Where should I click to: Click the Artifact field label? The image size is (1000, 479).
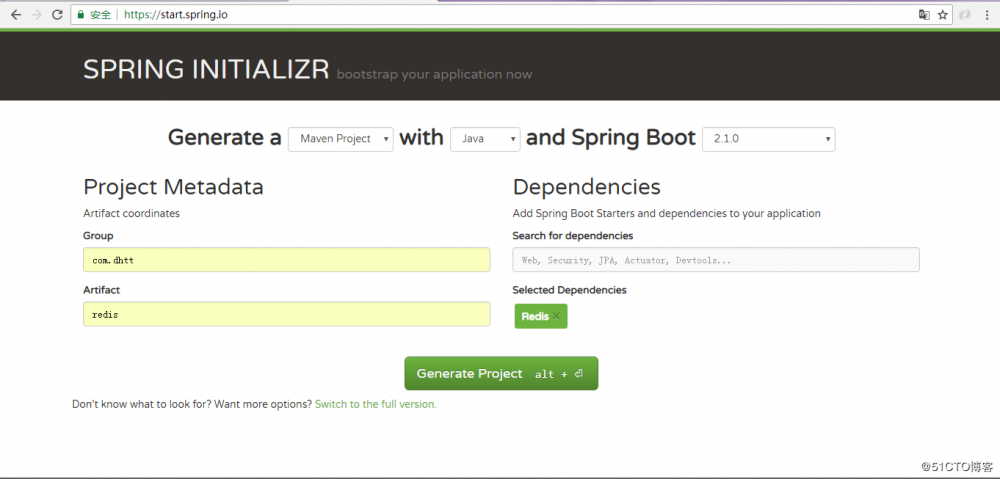(101, 290)
